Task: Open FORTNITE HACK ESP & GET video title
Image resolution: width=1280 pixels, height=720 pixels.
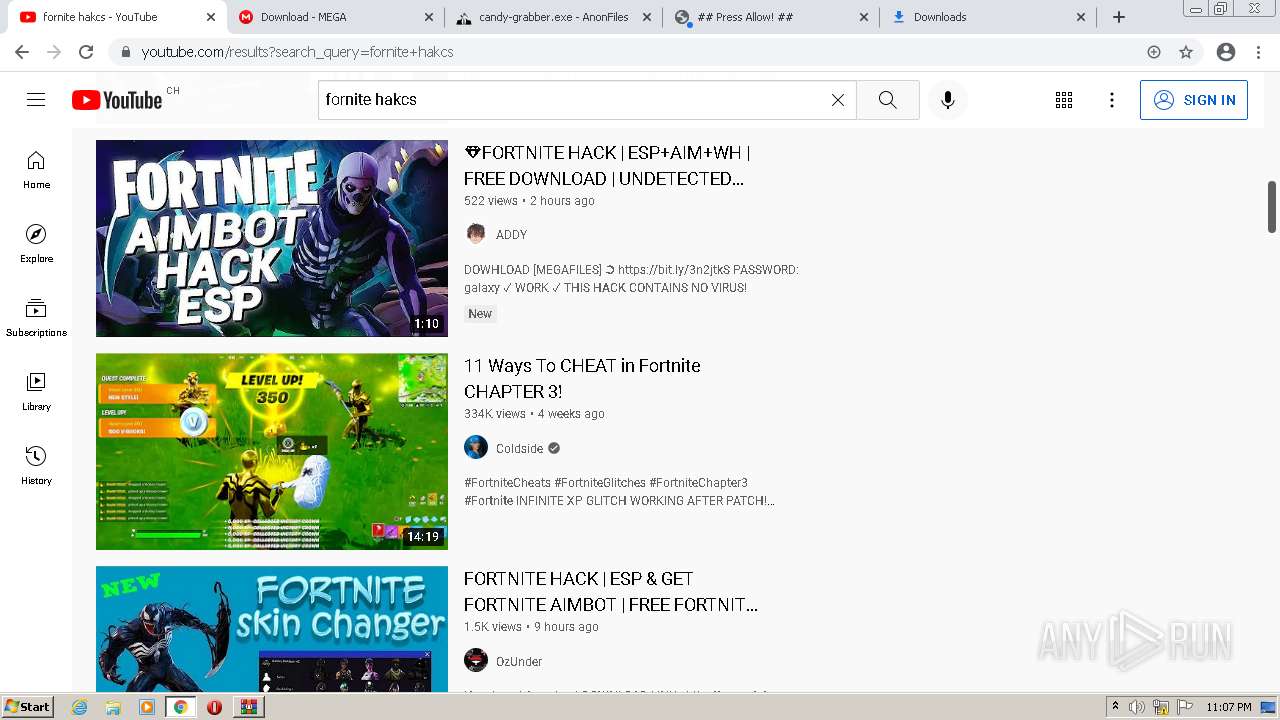Action: coord(611,592)
